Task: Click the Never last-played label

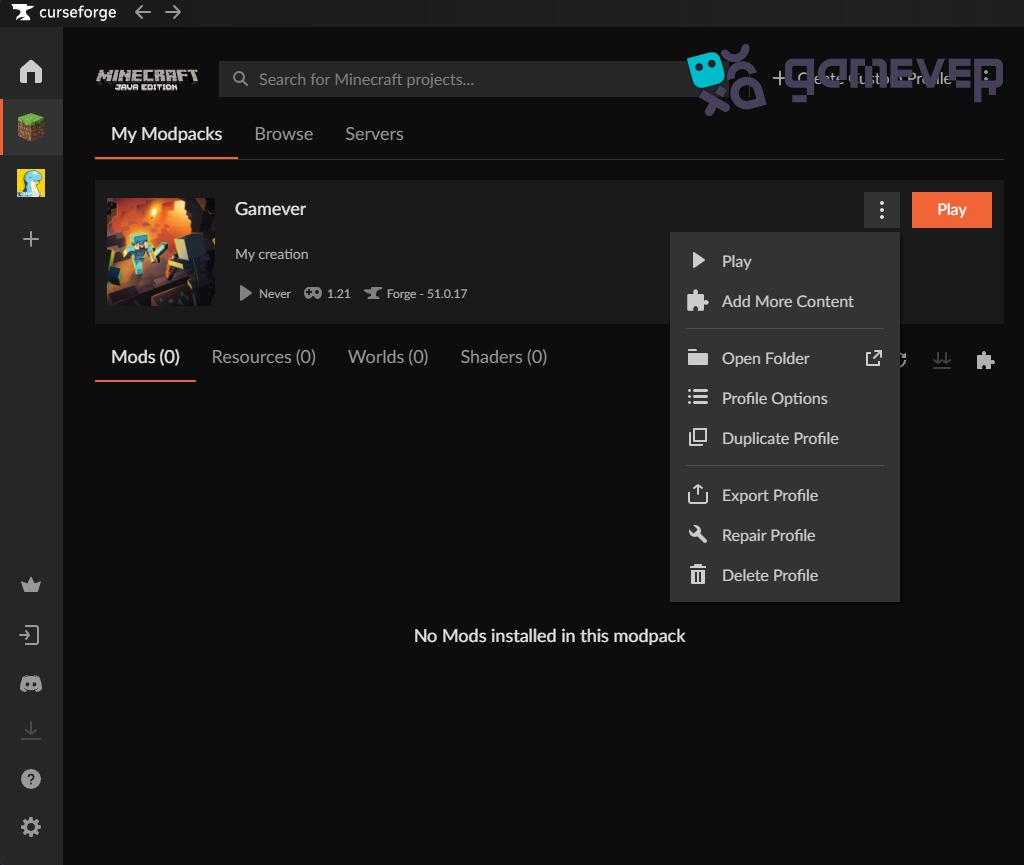Action: point(274,294)
